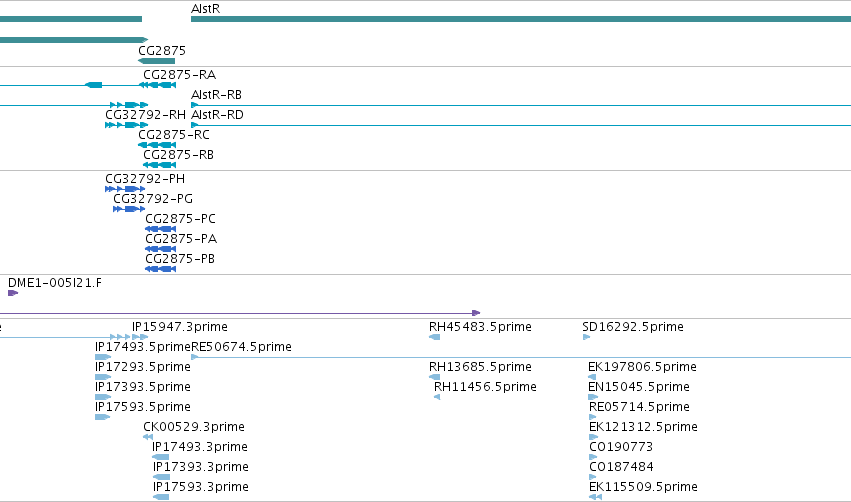Viewport: 851px width, 502px height.
Task: Click the CG2875-RC transcript label
Action: click(x=174, y=135)
